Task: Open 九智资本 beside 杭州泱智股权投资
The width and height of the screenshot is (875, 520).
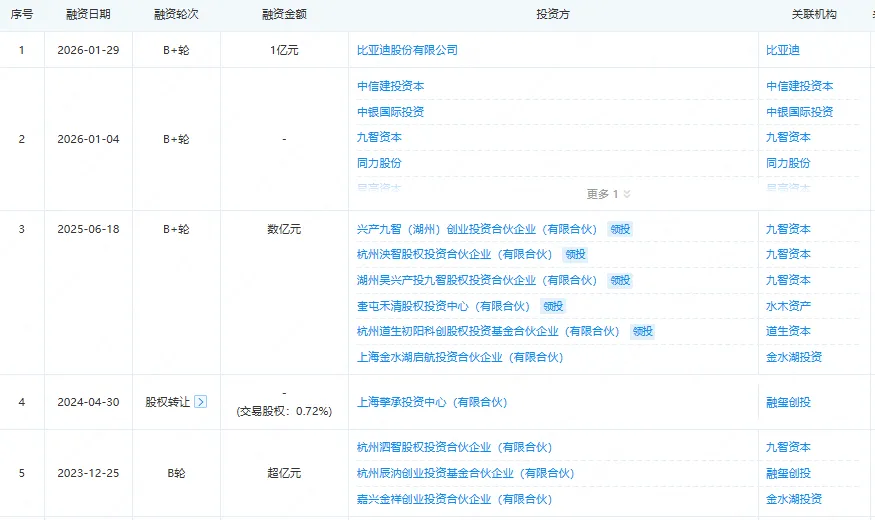Action: [788, 254]
